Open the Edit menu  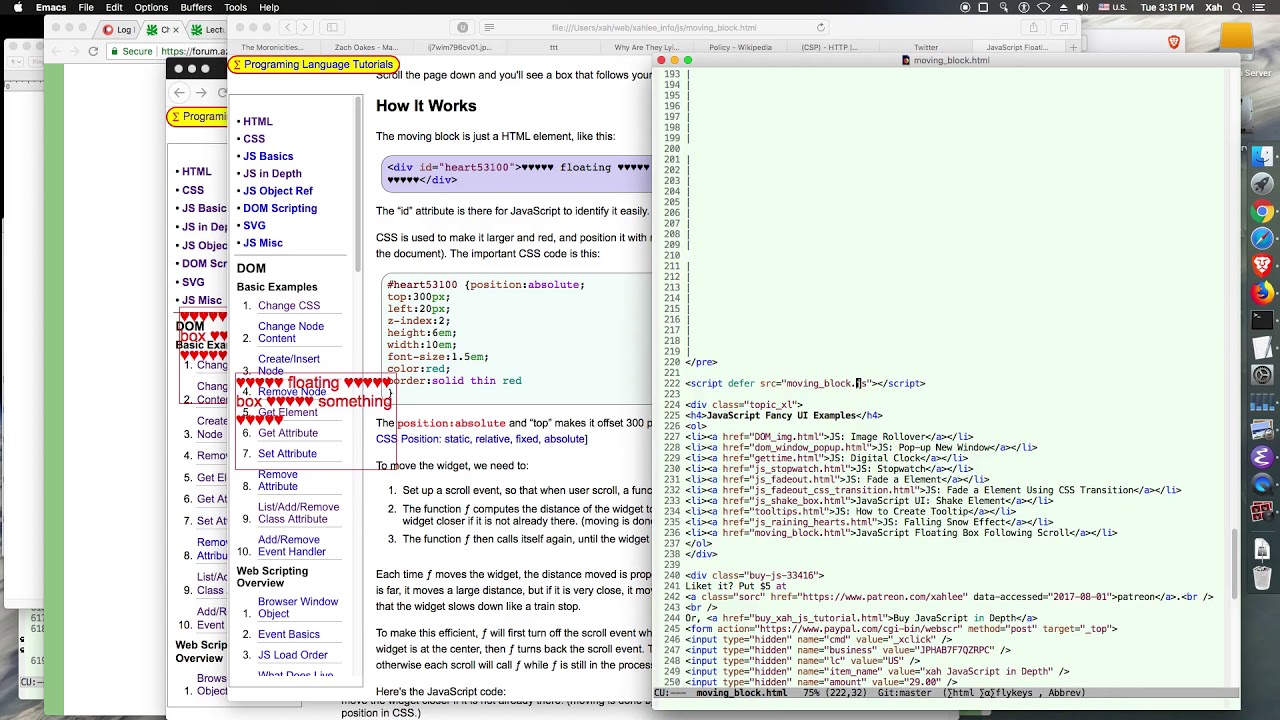click(114, 7)
